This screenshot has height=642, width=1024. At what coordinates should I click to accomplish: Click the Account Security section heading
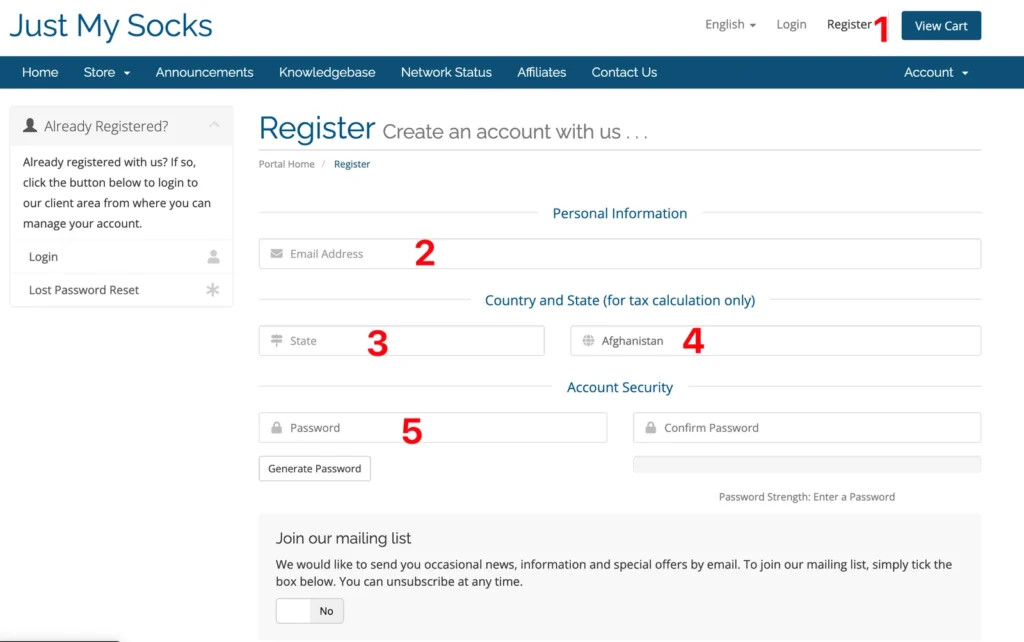click(619, 387)
